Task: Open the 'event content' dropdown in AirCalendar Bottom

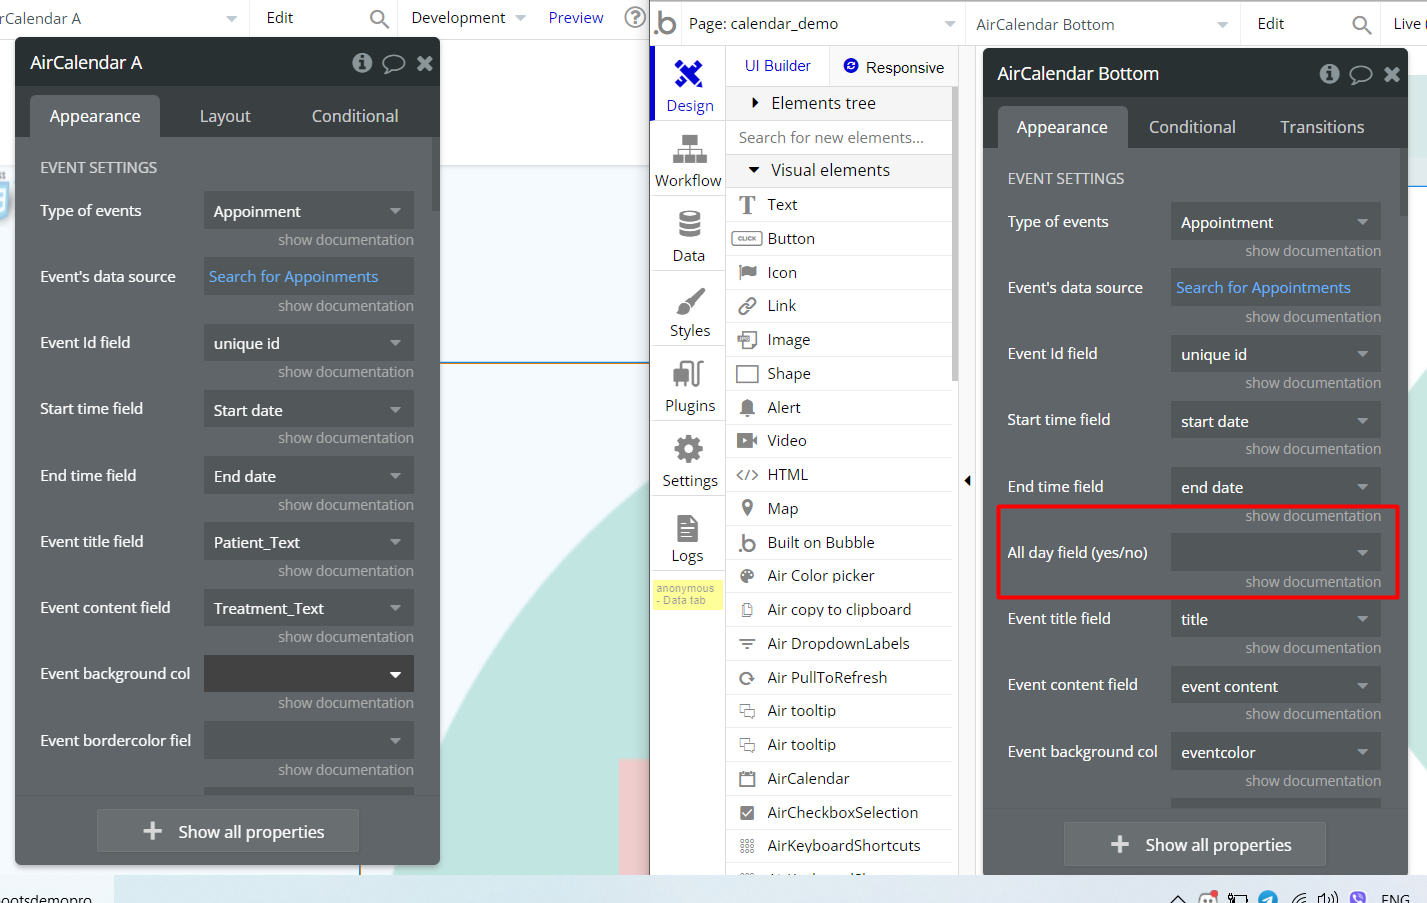Action: 1276,686
